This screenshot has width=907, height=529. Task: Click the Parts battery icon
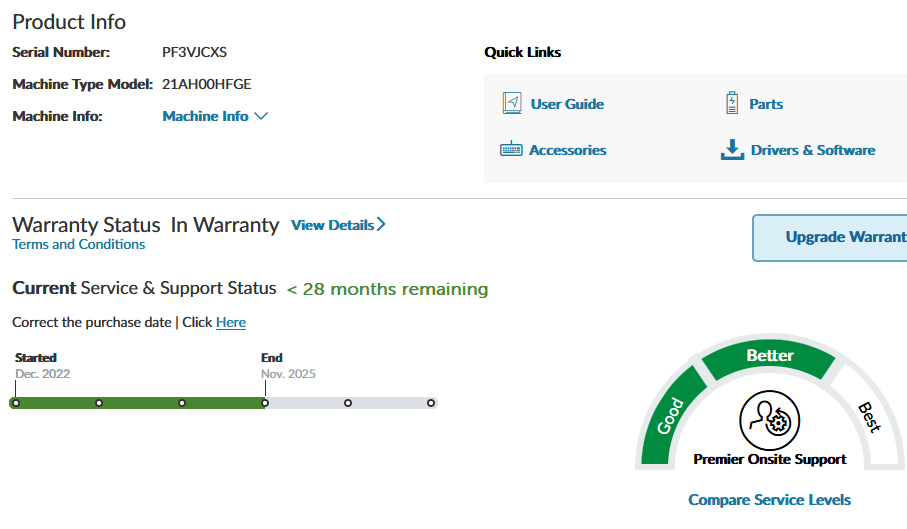coord(731,103)
